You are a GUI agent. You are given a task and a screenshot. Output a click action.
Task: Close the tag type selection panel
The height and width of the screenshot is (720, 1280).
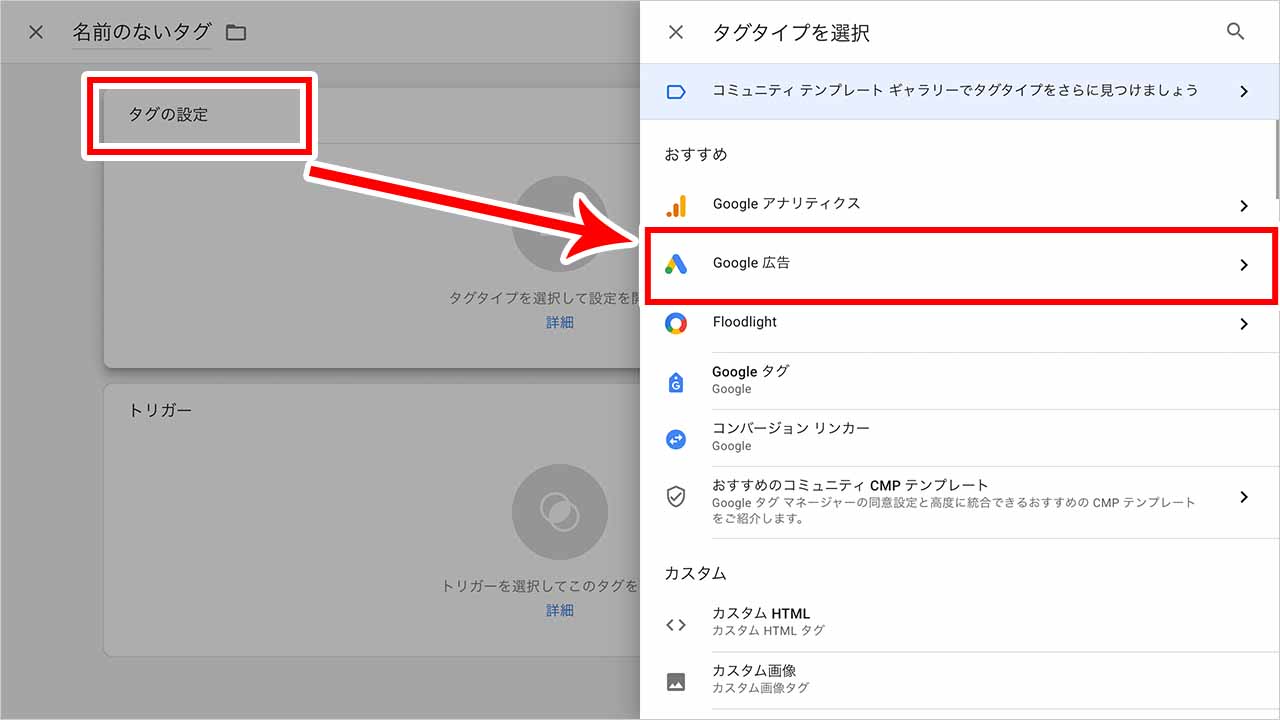click(676, 32)
